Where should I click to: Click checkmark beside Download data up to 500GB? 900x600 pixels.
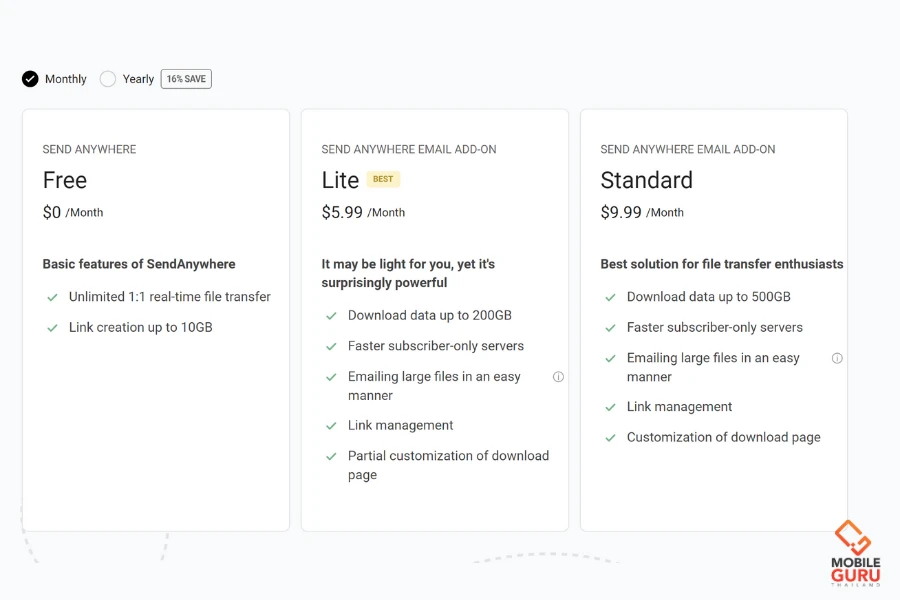(x=610, y=297)
